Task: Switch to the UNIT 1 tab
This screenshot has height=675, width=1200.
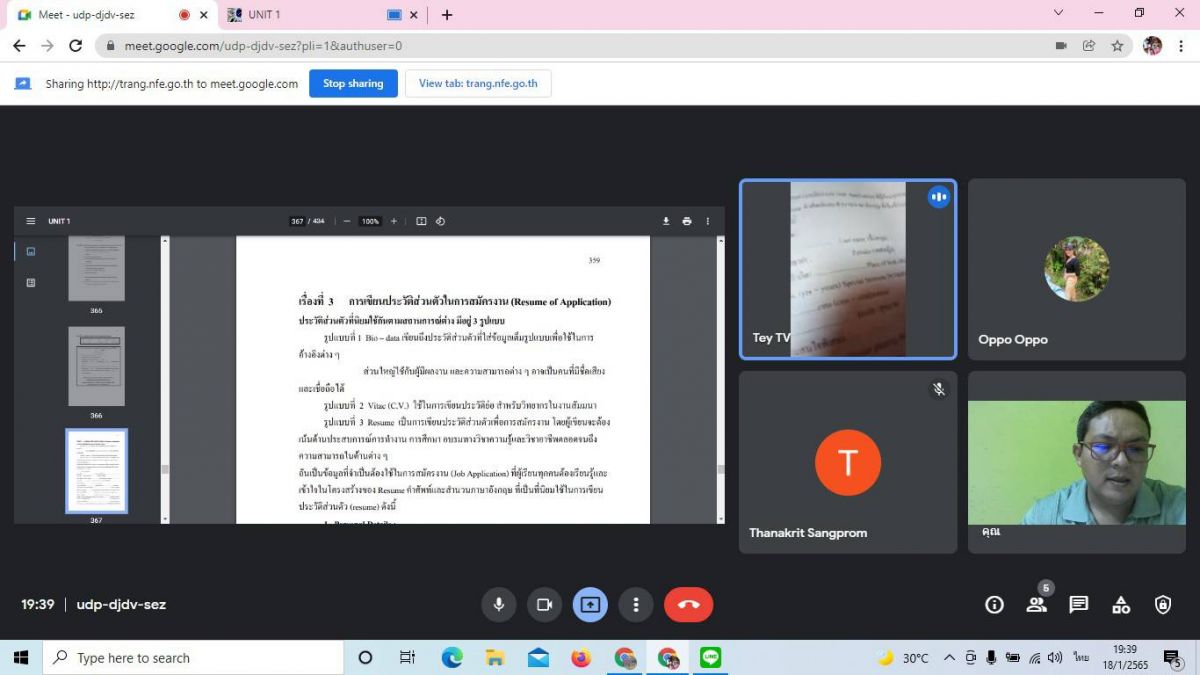Action: pyautogui.click(x=300, y=15)
